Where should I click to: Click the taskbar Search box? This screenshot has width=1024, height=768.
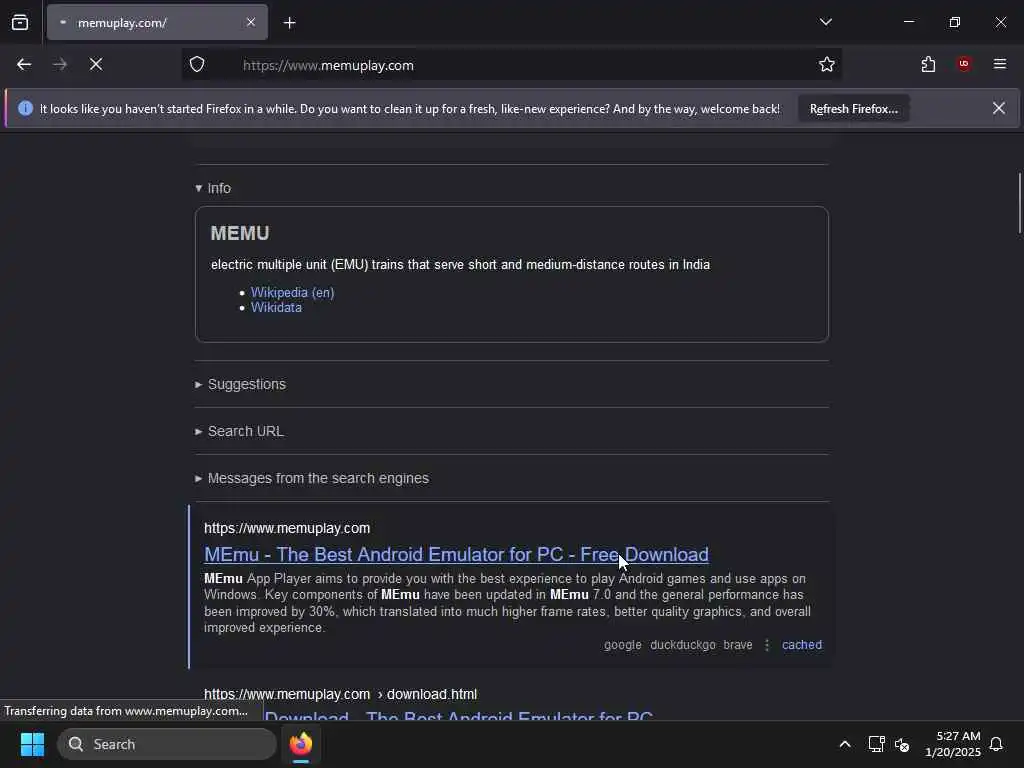(x=167, y=744)
